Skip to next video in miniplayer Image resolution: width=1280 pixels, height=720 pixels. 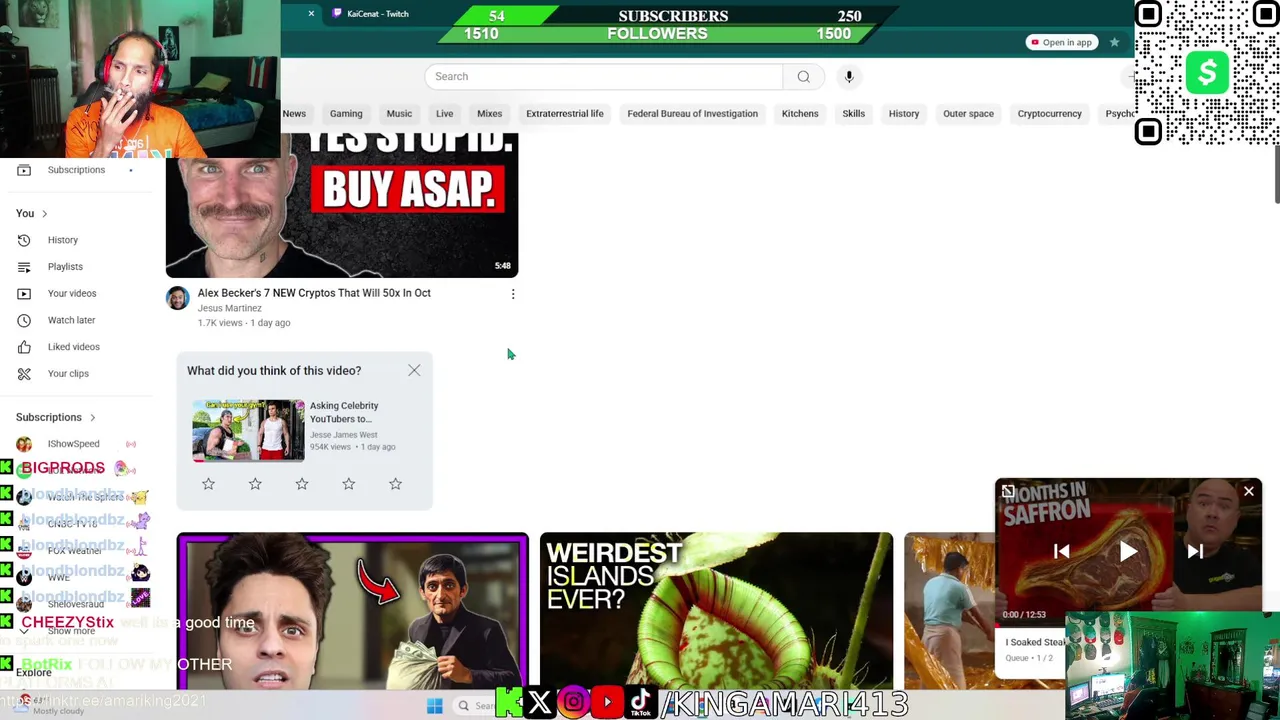(x=1195, y=551)
